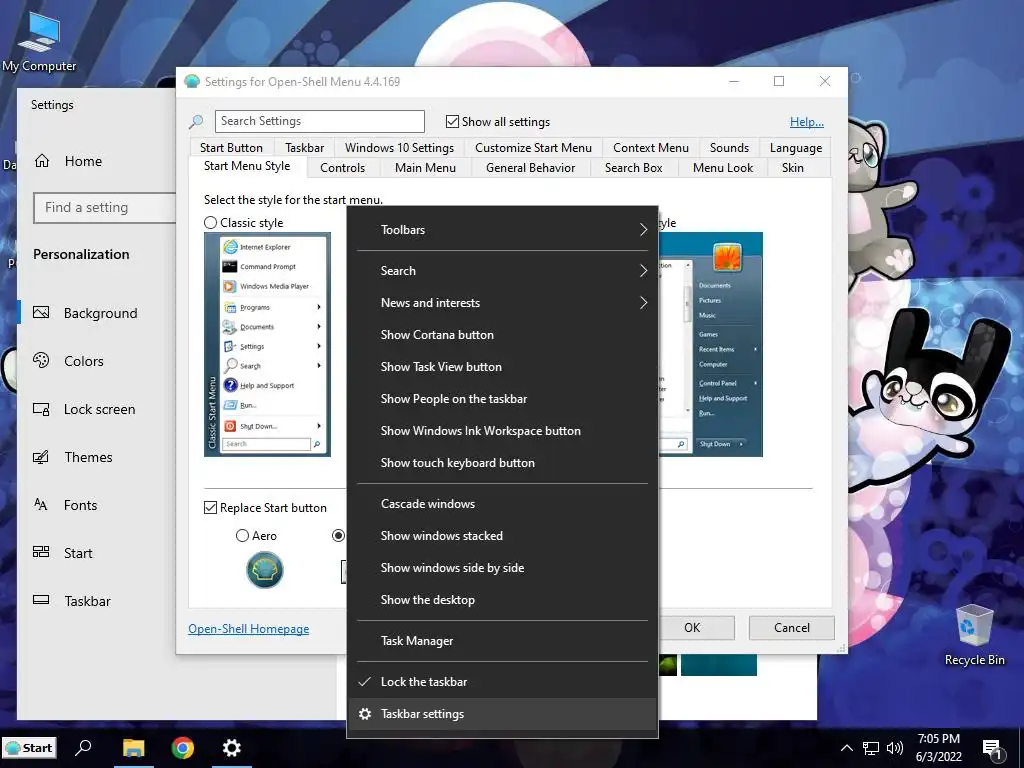Screen dimensions: 1024x768
Task: Click the Start button on the taskbar
Action: [x=29, y=748]
